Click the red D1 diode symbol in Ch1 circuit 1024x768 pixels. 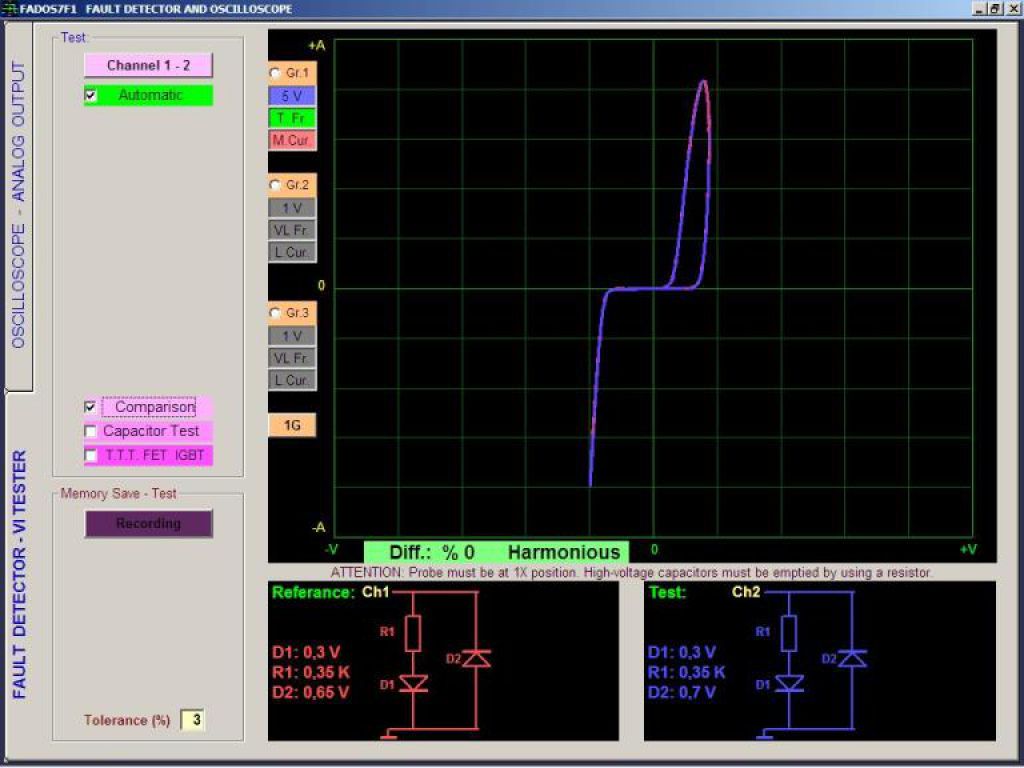click(413, 684)
